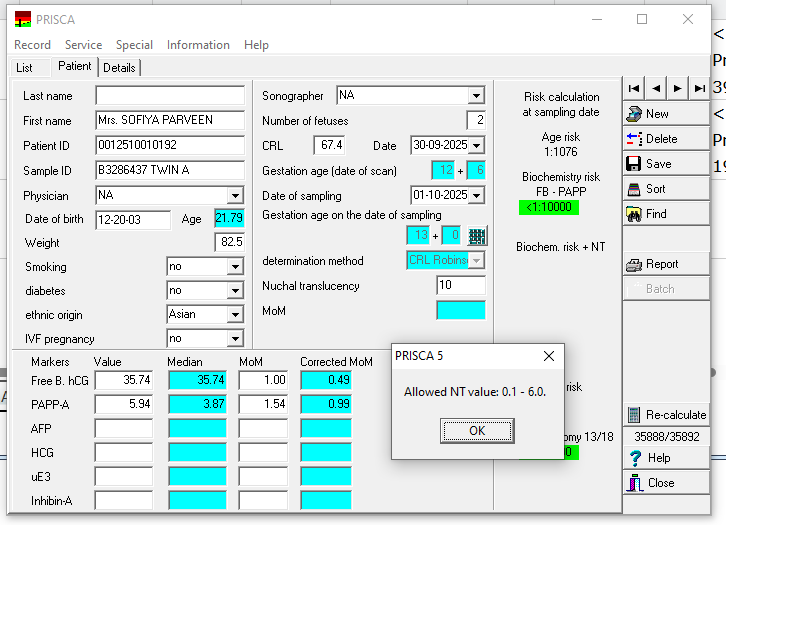Switch to the Details tab

pos(119,68)
